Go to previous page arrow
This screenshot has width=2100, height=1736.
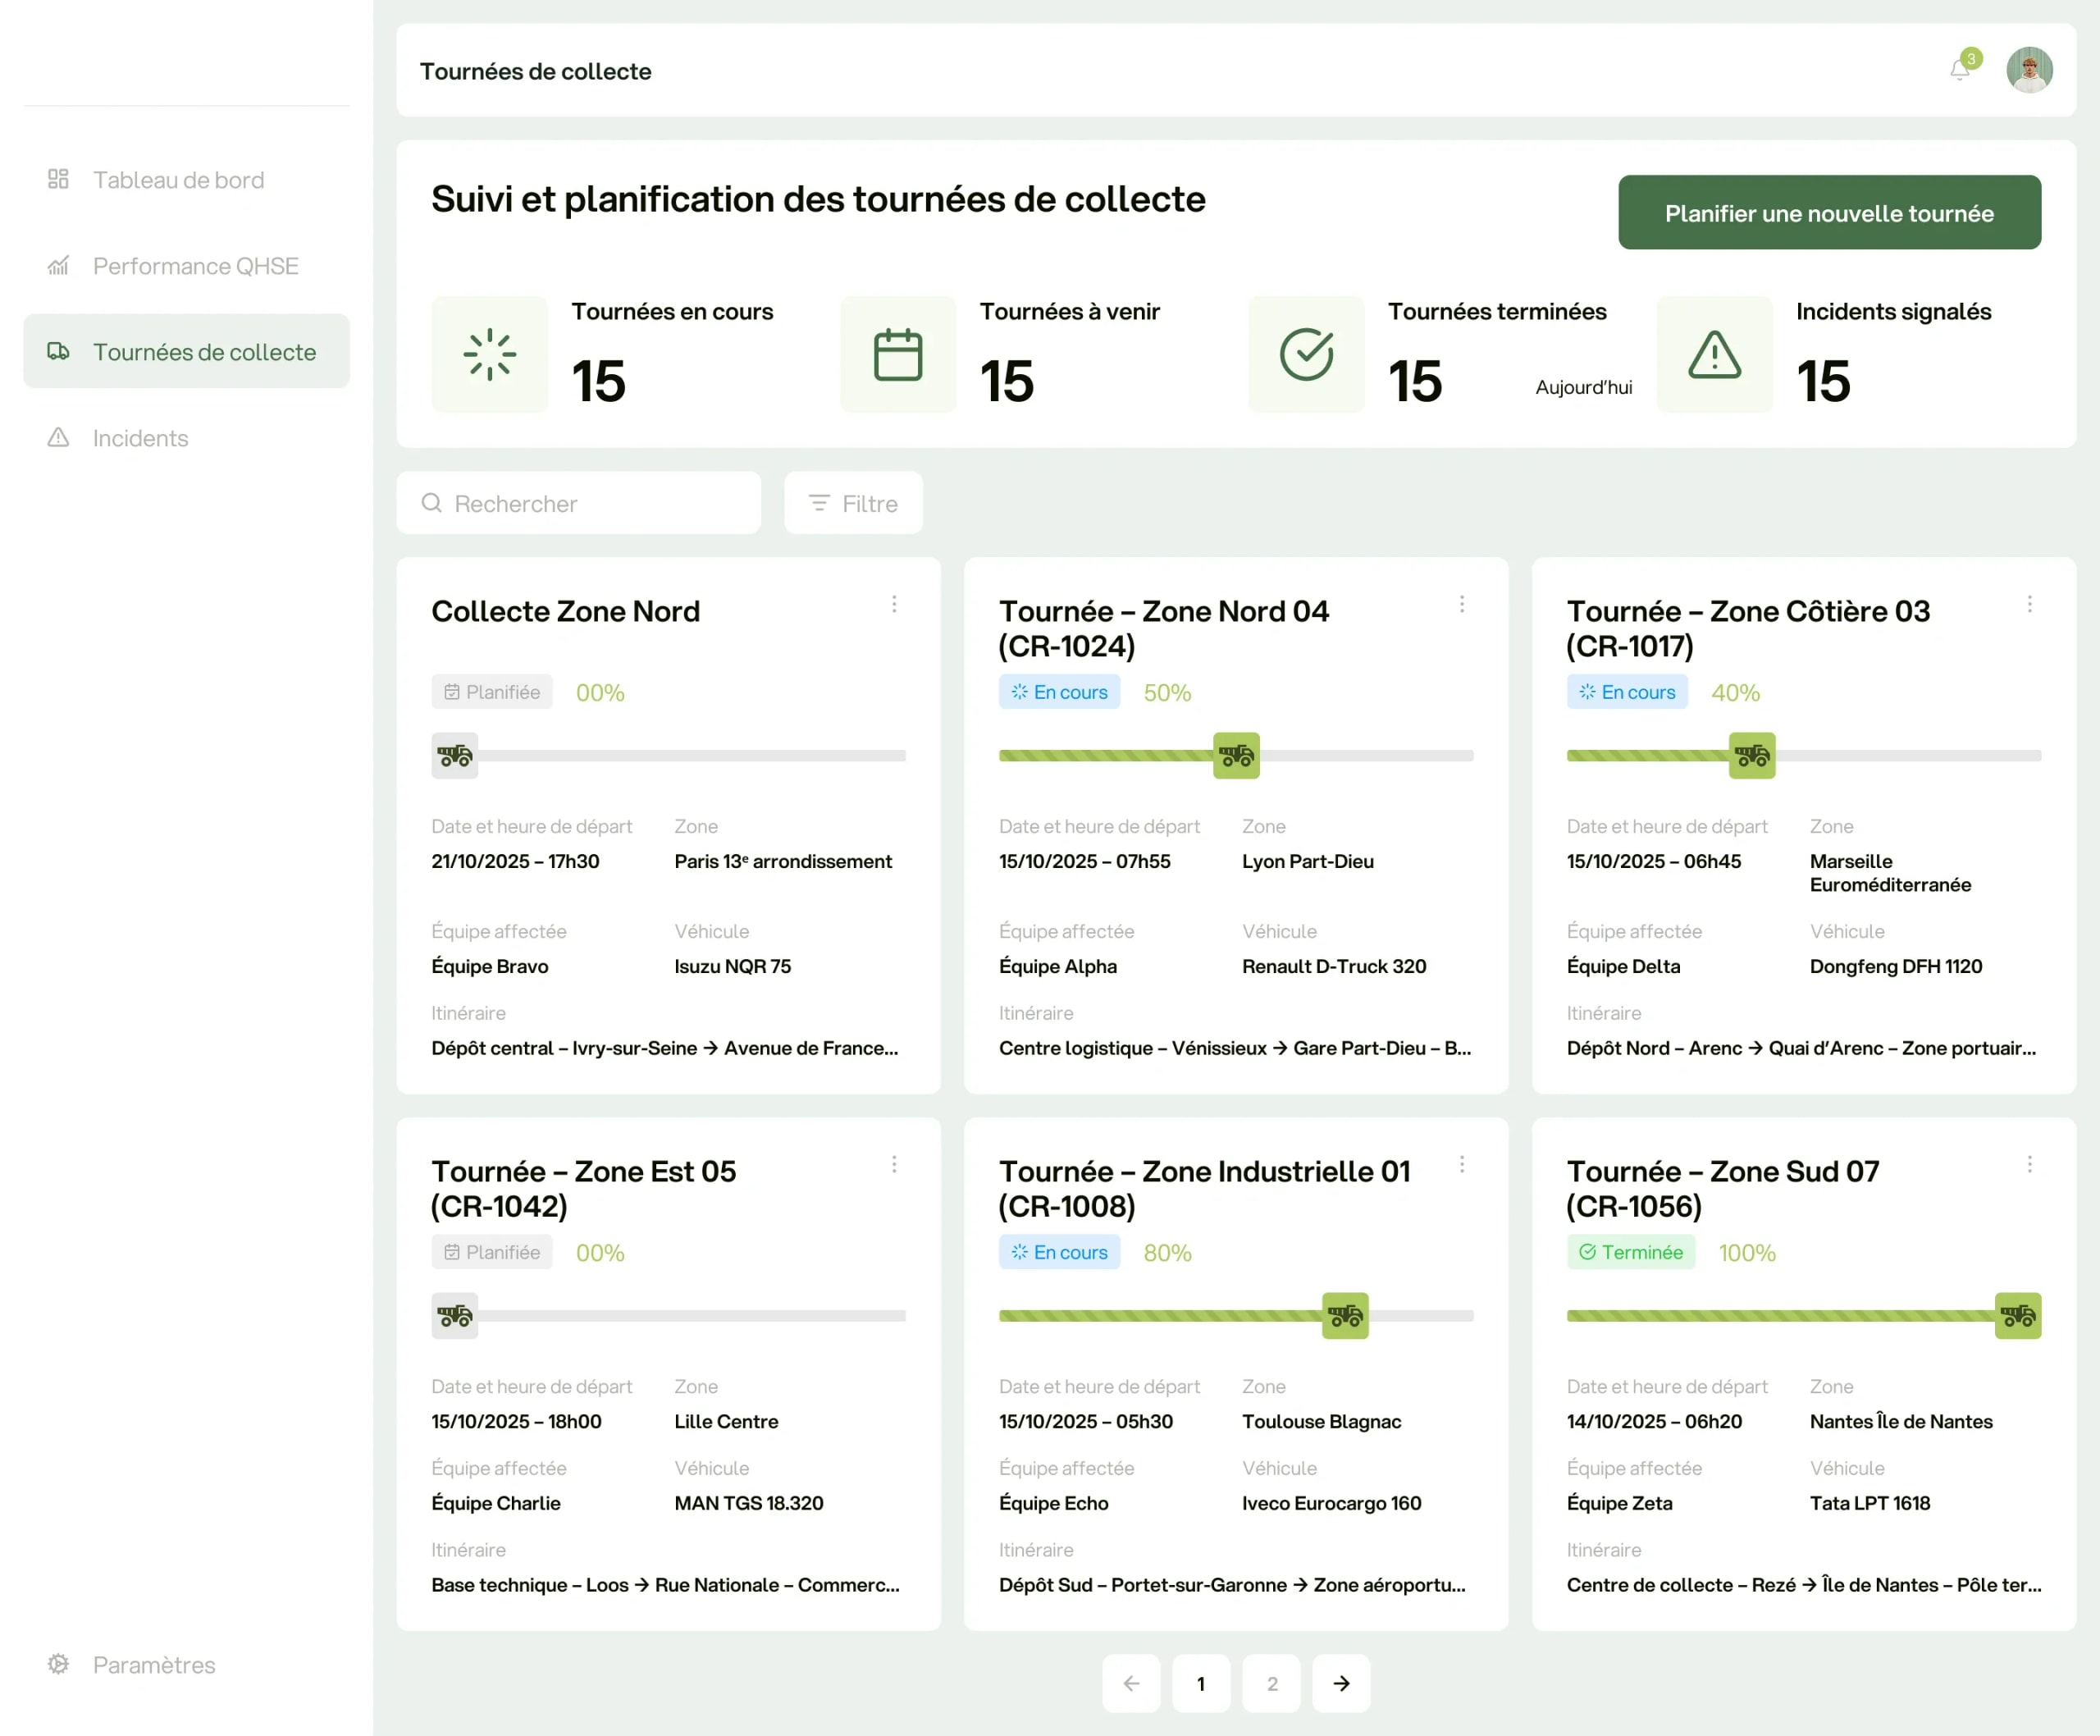1131,1683
